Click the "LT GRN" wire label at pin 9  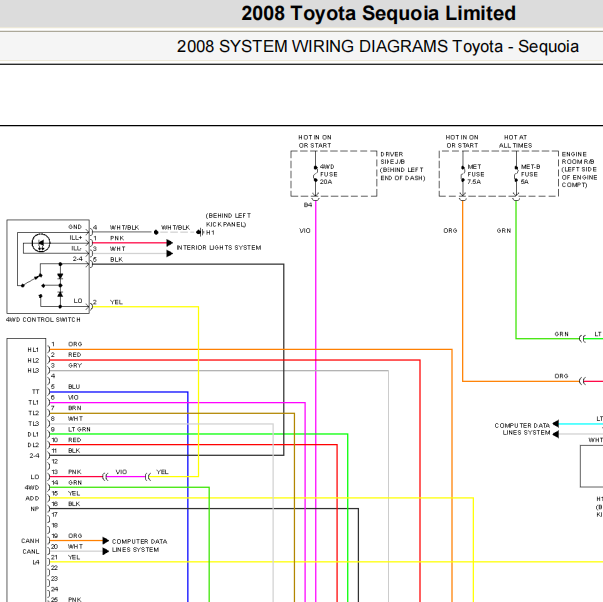79,429
